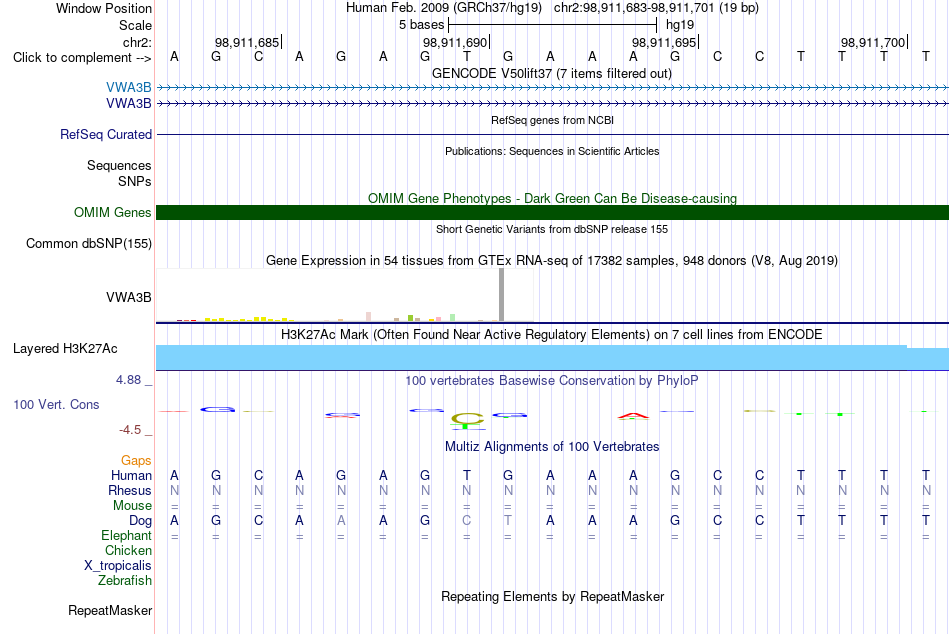This screenshot has height=634, width=950.
Task: Click position marker 98,911,695
Action: pos(665,42)
